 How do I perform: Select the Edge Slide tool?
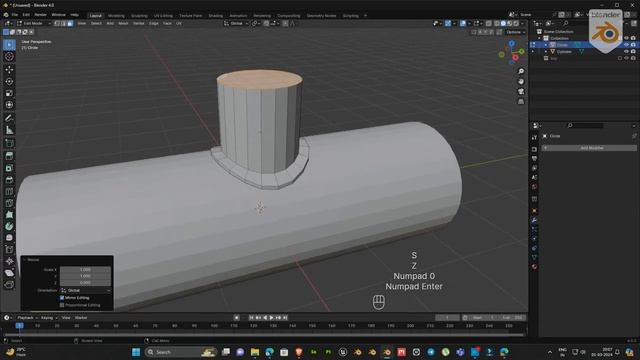click(9, 249)
